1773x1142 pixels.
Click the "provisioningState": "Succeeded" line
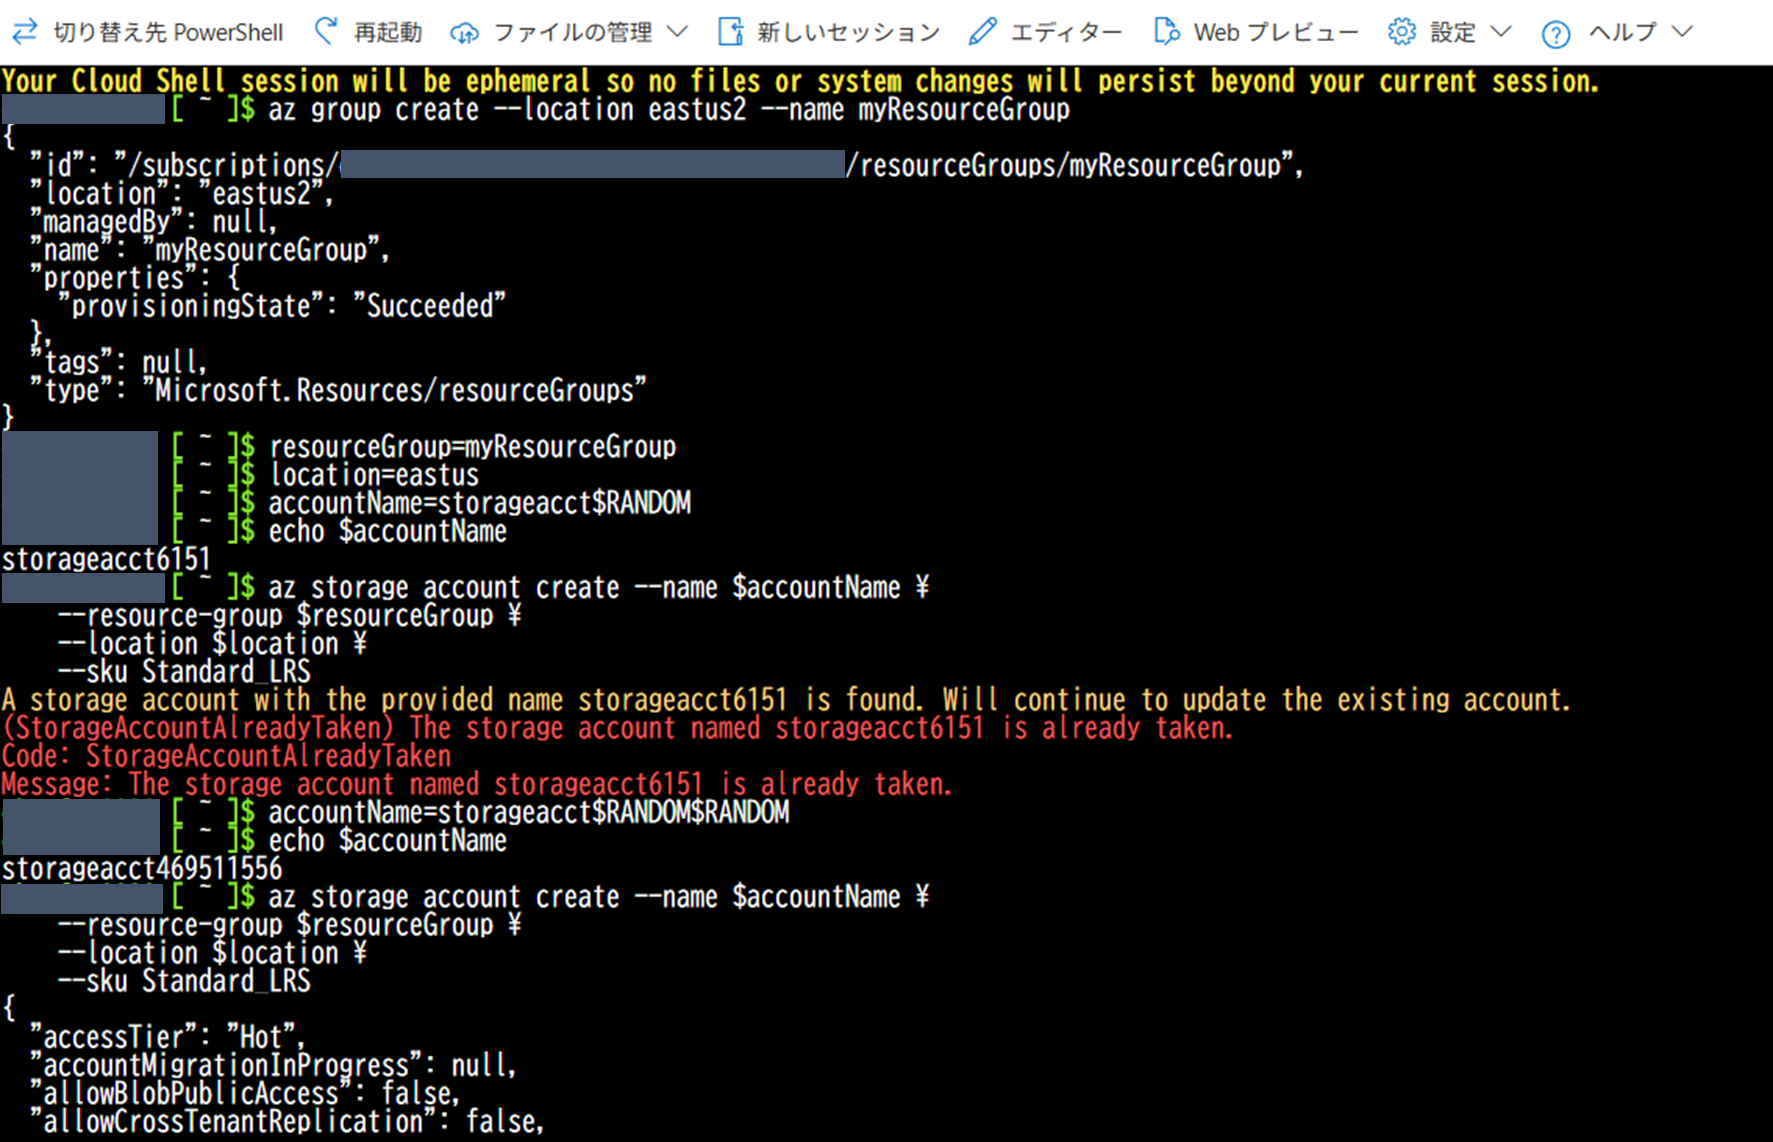[x=282, y=306]
